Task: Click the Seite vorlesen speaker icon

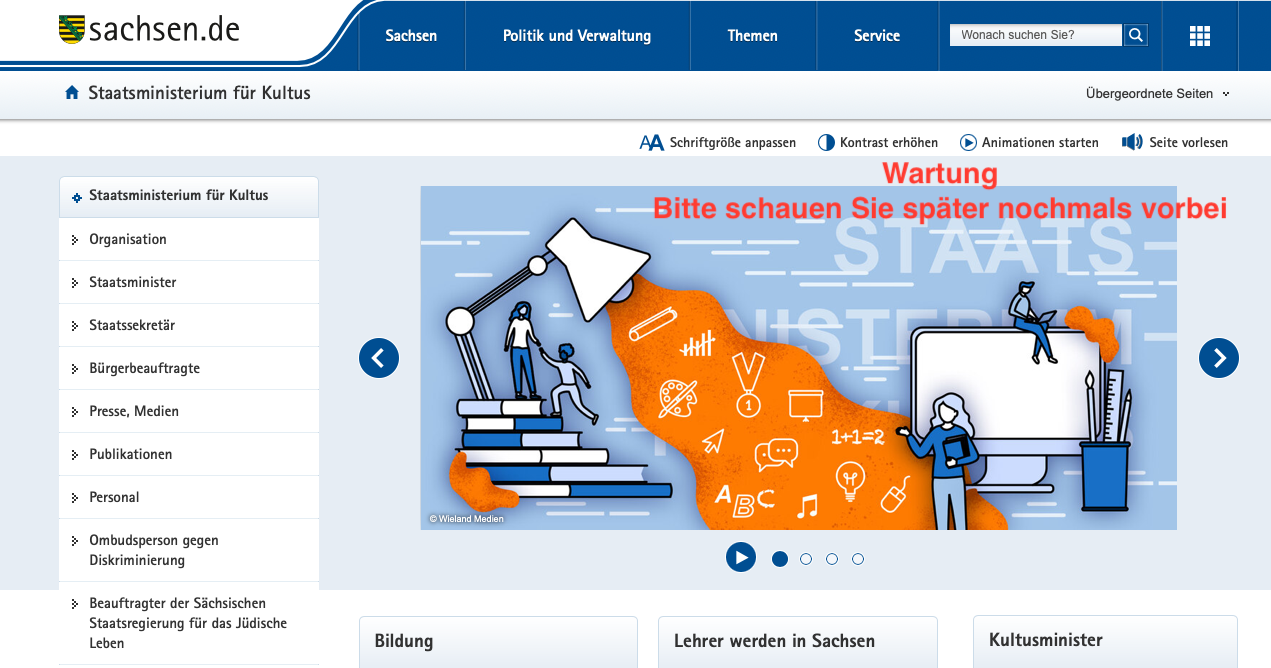Action: point(1132,142)
